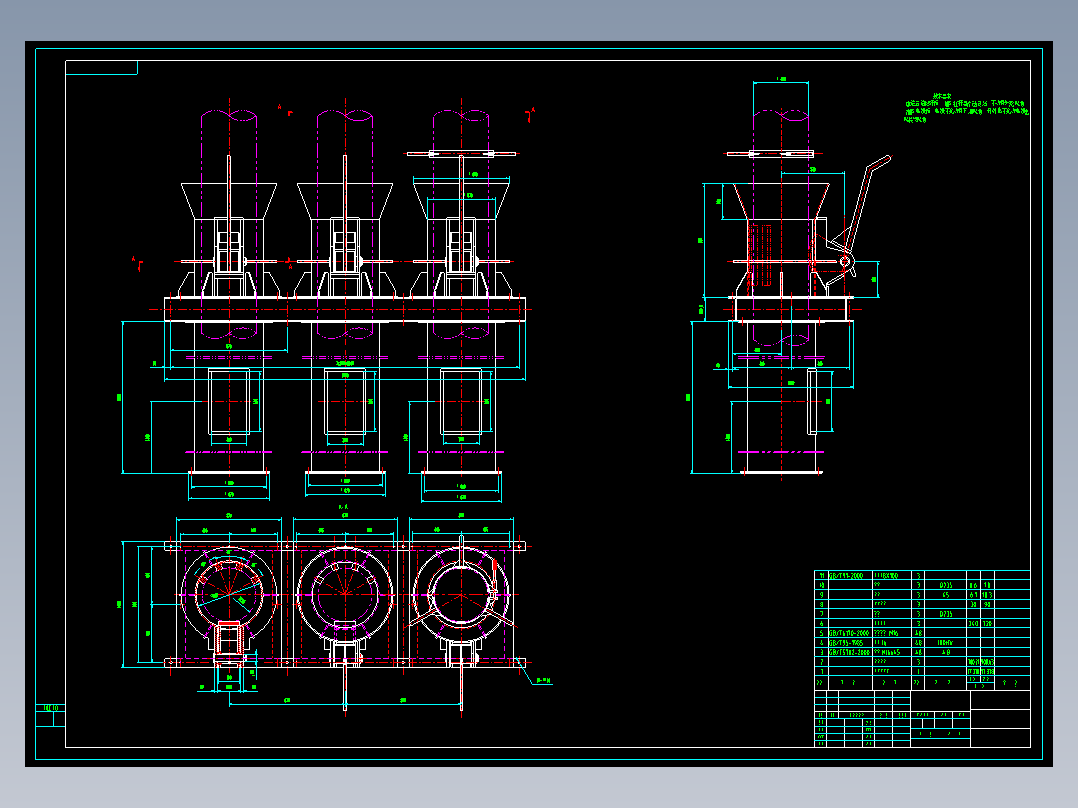Viewport: 1078px width, 808px height.
Task: Pick the right rectangular inspection window
Action: 461,402
